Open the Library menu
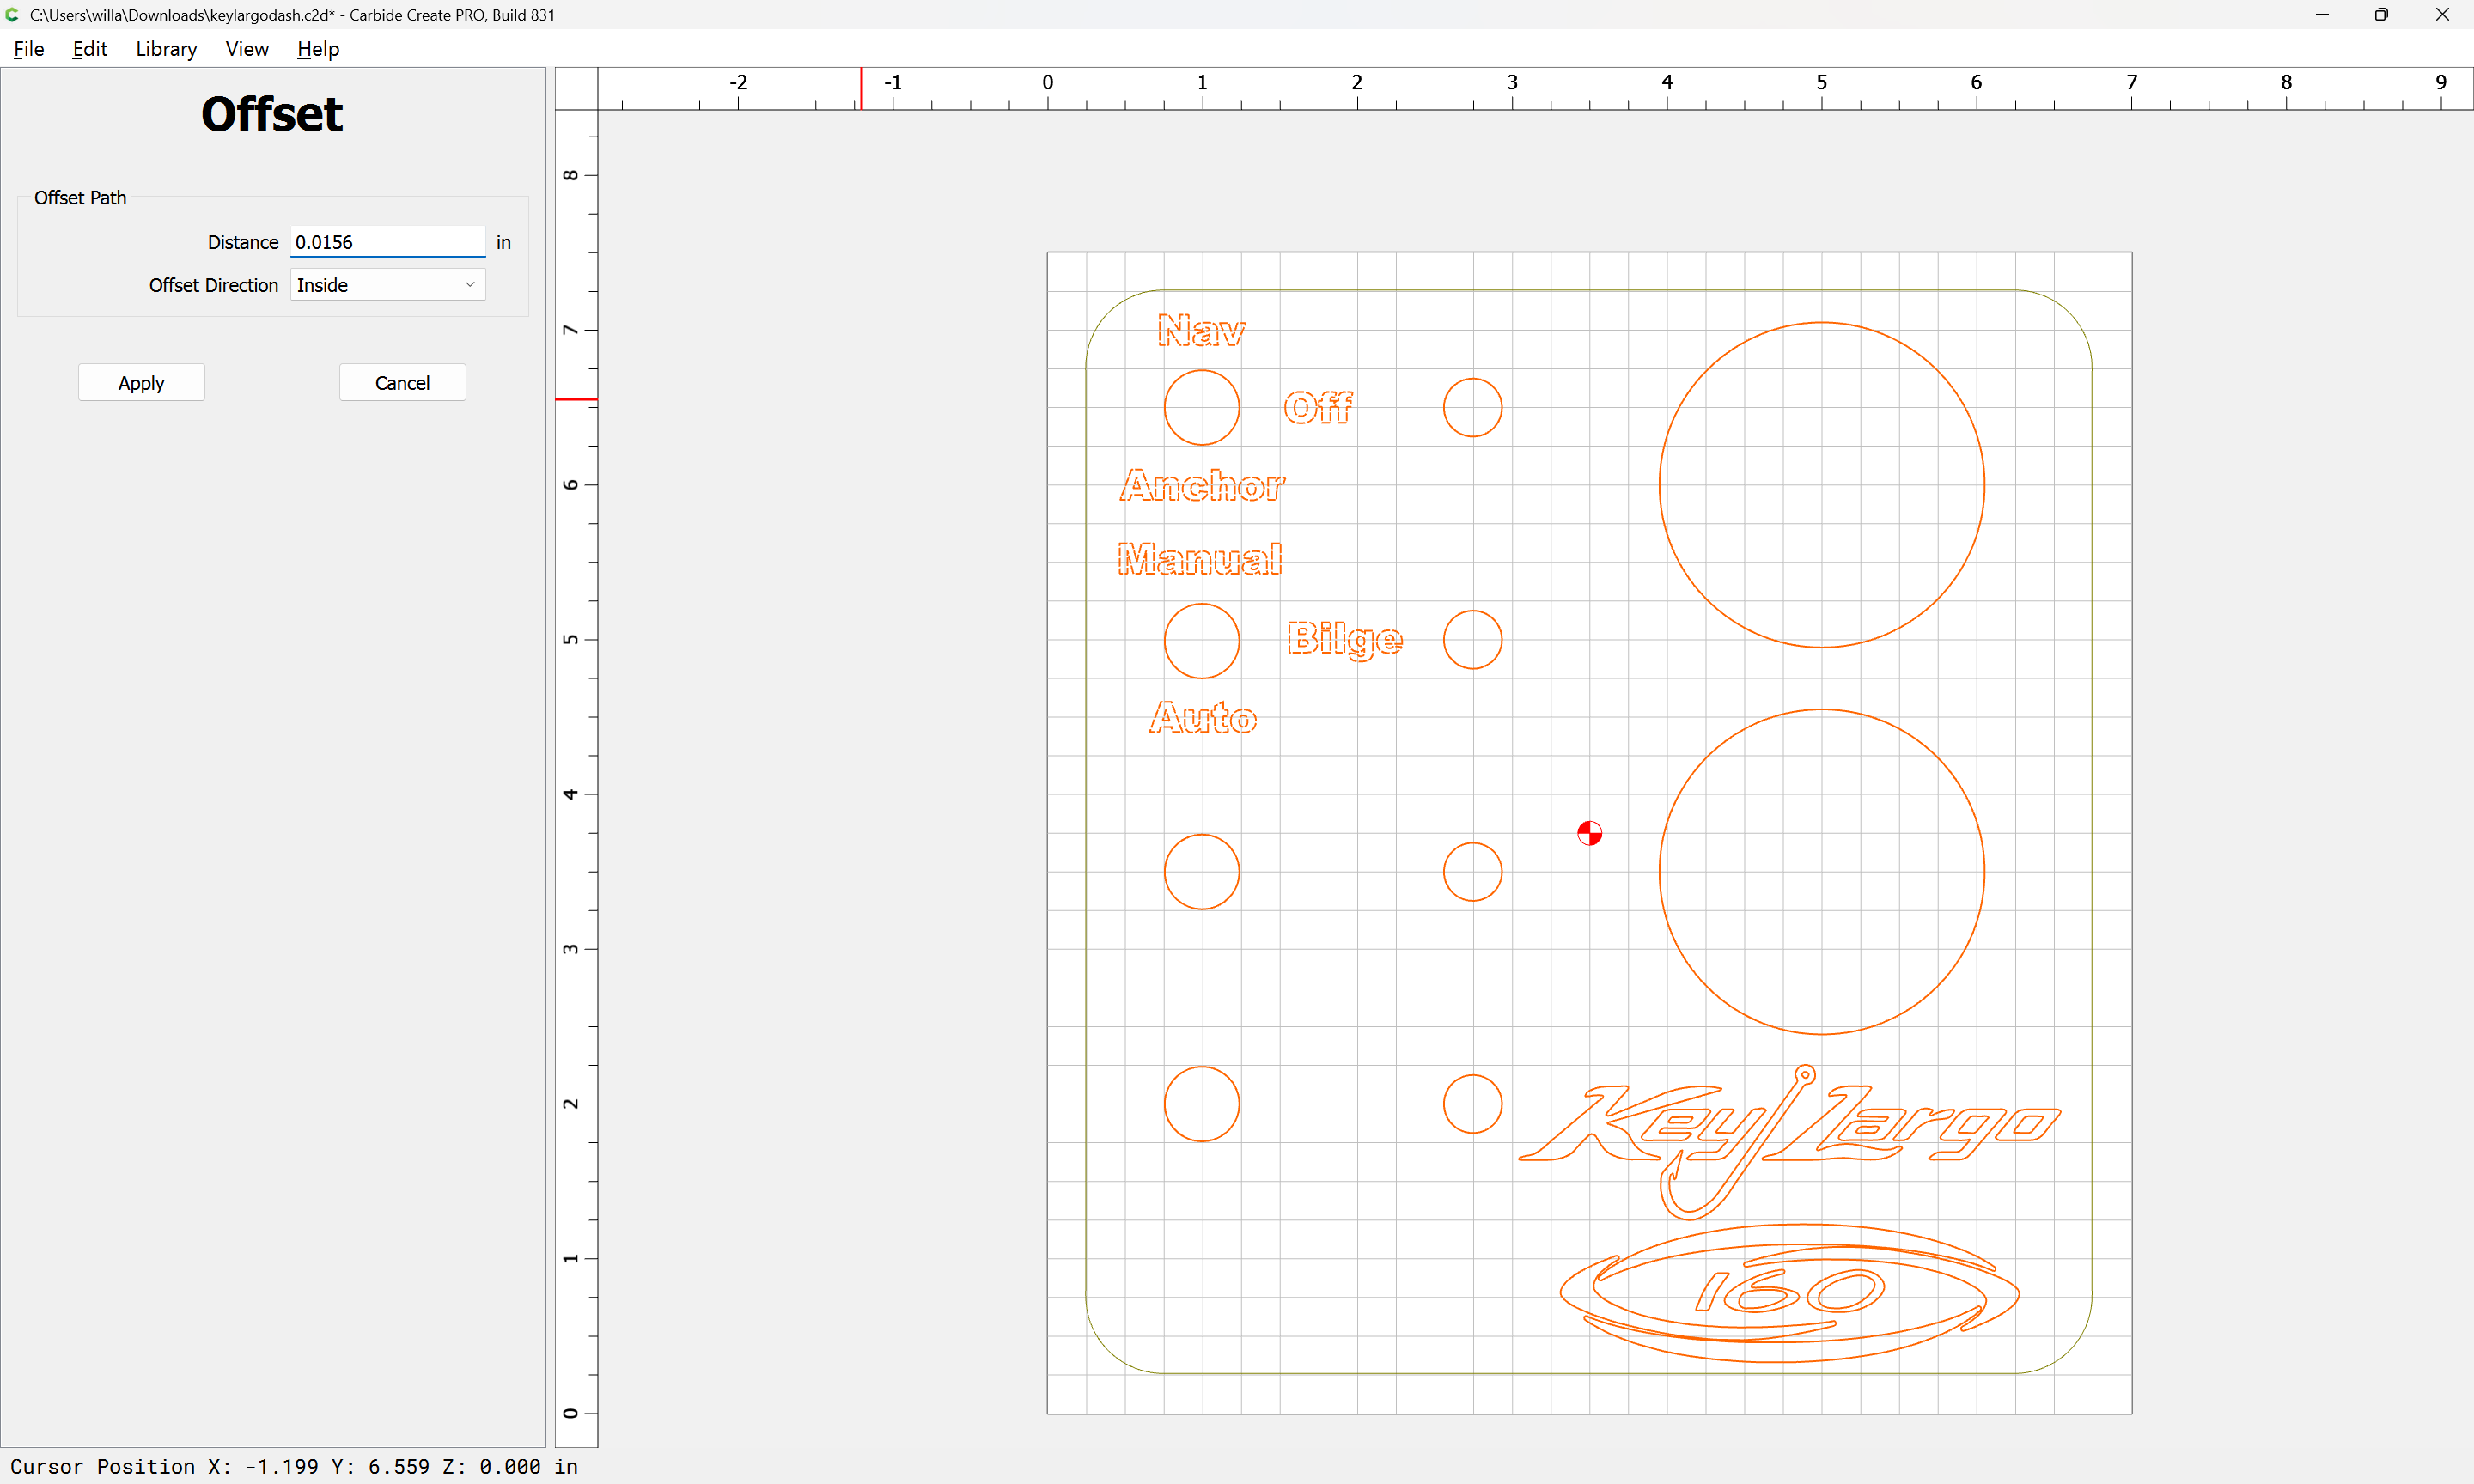Screen dimensions: 2474x1484 click(x=166, y=49)
